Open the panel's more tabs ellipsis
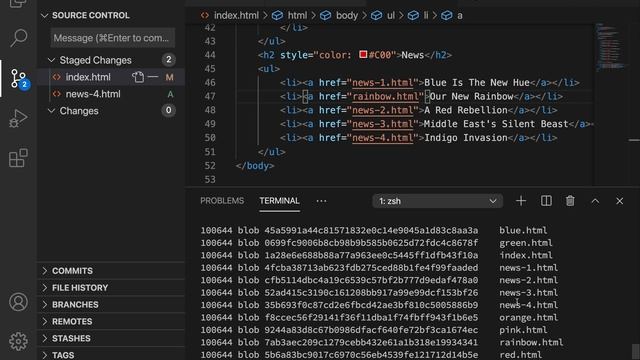 click(x=321, y=201)
